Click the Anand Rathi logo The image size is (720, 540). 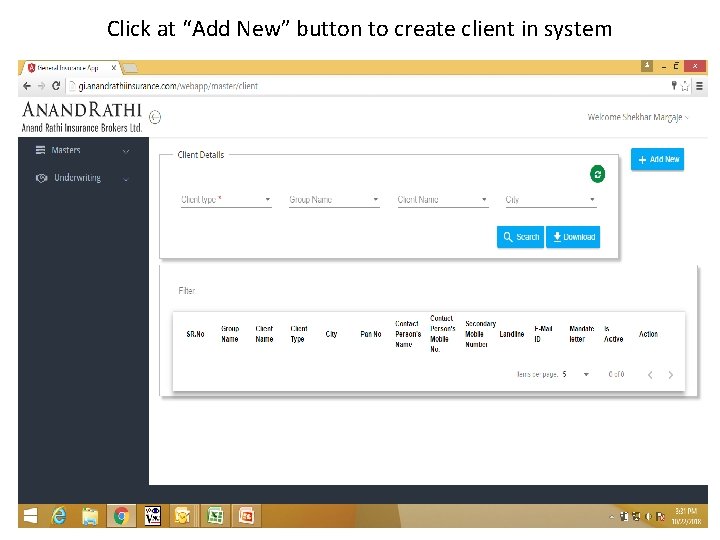(82, 117)
